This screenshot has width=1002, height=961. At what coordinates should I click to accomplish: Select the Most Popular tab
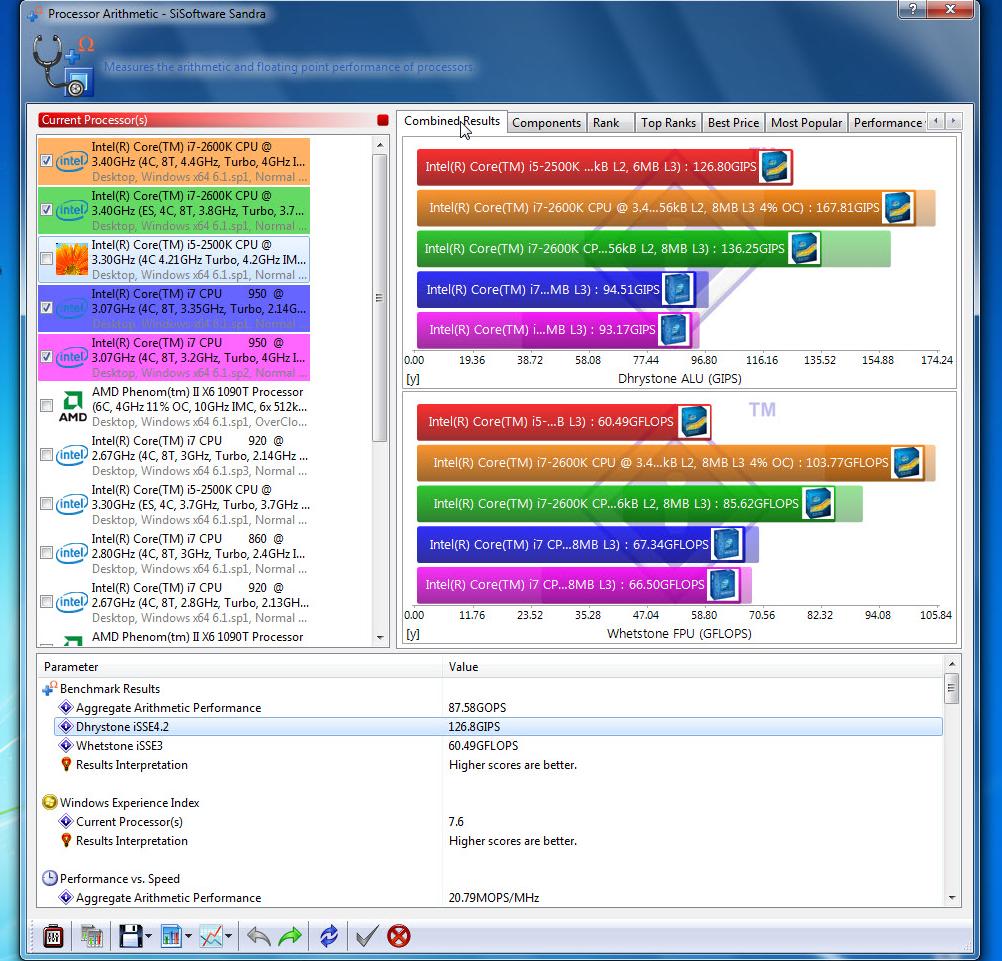(x=806, y=123)
